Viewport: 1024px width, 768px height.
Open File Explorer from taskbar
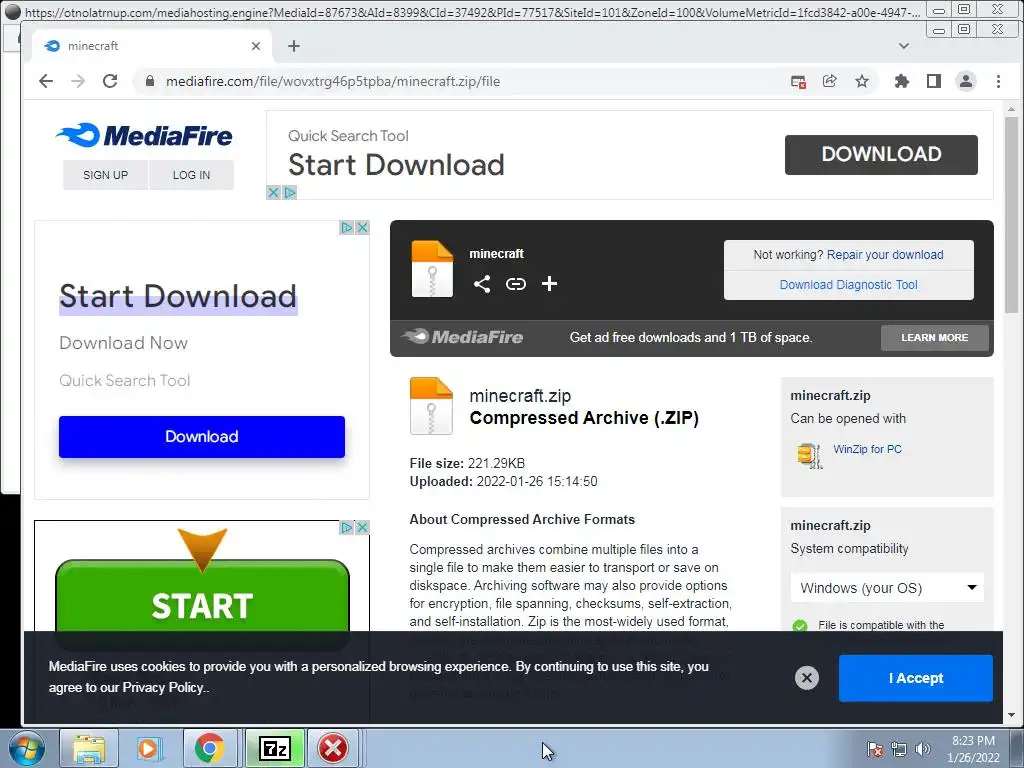[x=89, y=748]
